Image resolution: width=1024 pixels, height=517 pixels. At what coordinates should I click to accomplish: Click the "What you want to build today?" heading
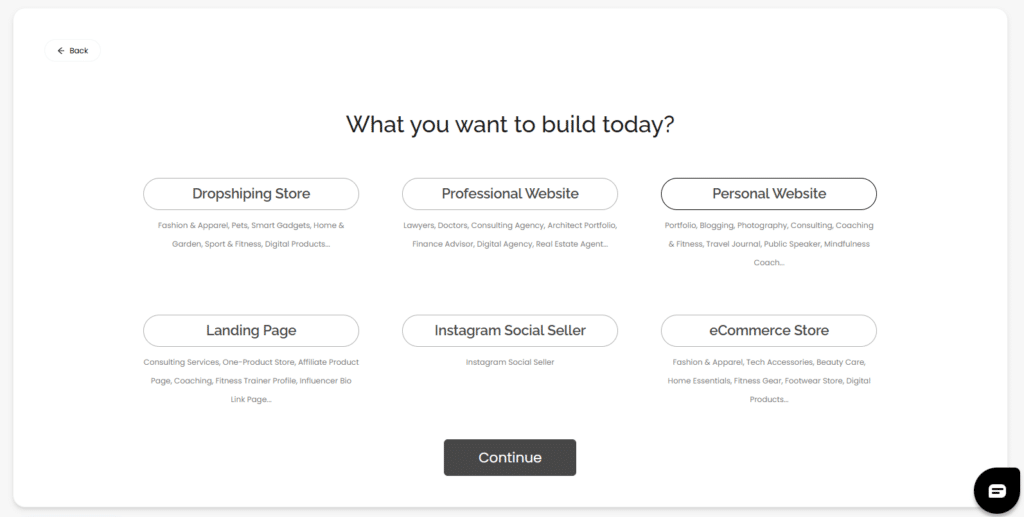coord(510,125)
